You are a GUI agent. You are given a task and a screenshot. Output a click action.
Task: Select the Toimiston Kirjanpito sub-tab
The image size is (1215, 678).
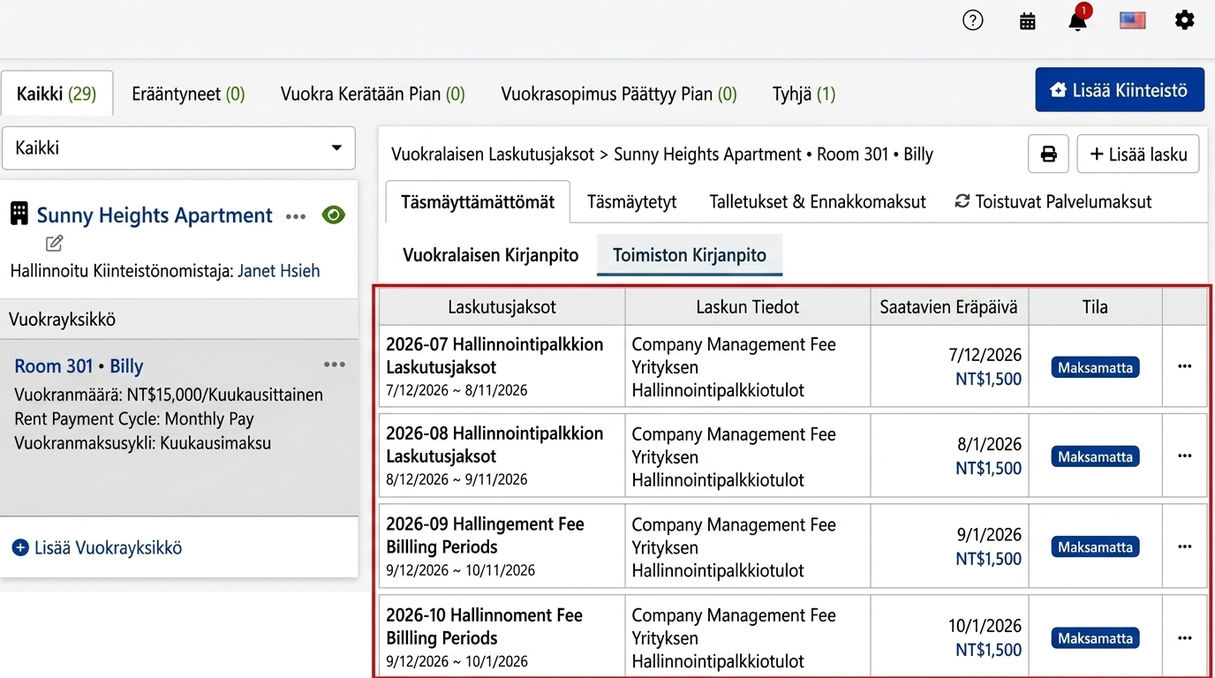click(x=690, y=255)
